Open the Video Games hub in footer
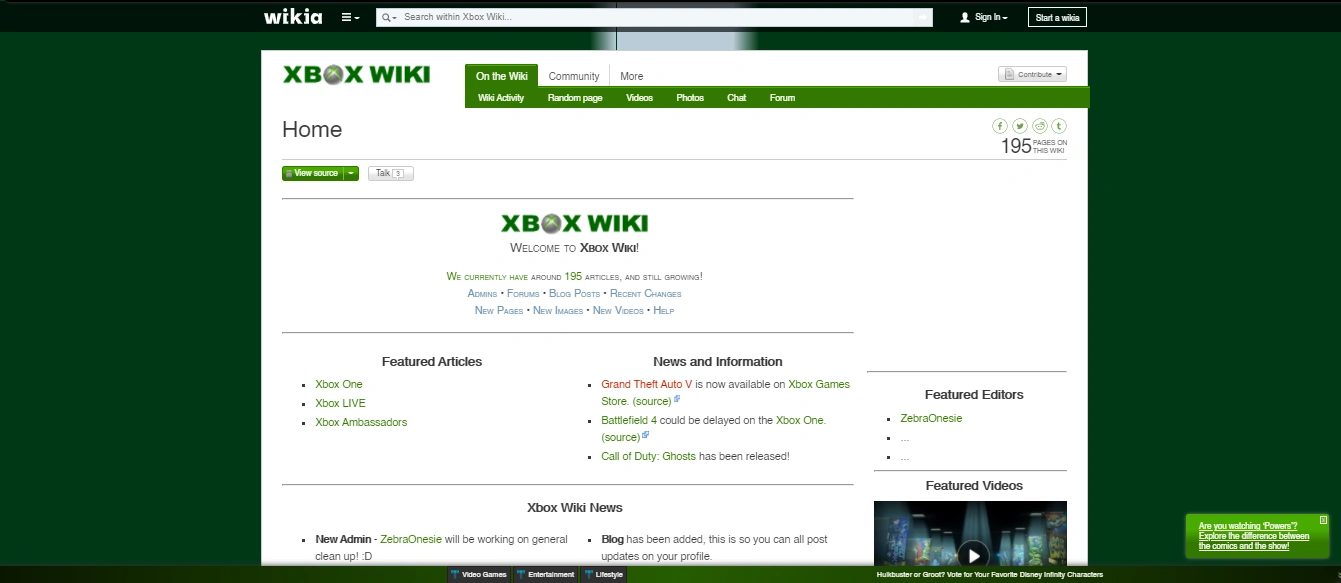This screenshot has width=1341, height=583. (479, 575)
